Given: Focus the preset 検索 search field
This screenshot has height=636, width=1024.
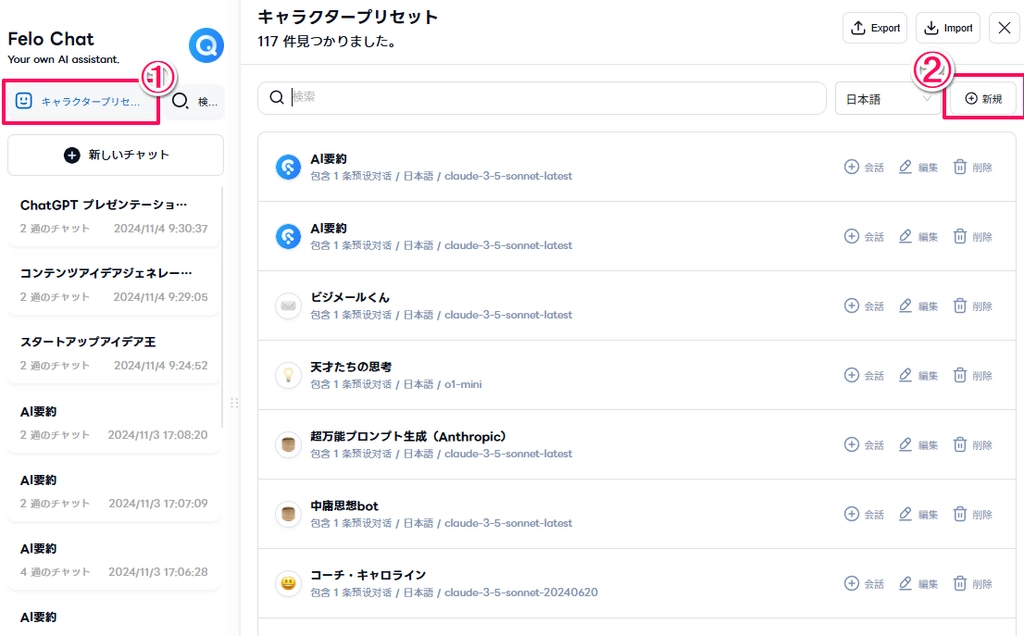Looking at the screenshot, I should (x=542, y=97).
